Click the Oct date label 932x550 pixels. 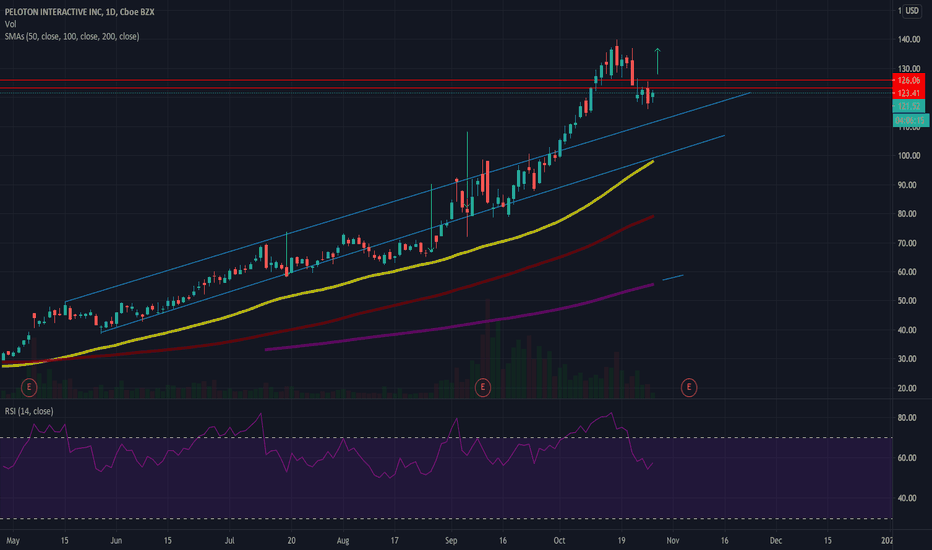[559, 540]
